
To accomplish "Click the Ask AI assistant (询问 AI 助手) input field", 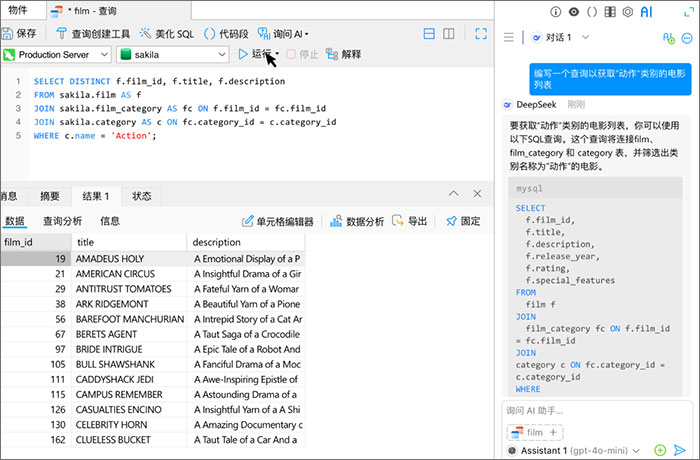I will click(x=596, y=410).
